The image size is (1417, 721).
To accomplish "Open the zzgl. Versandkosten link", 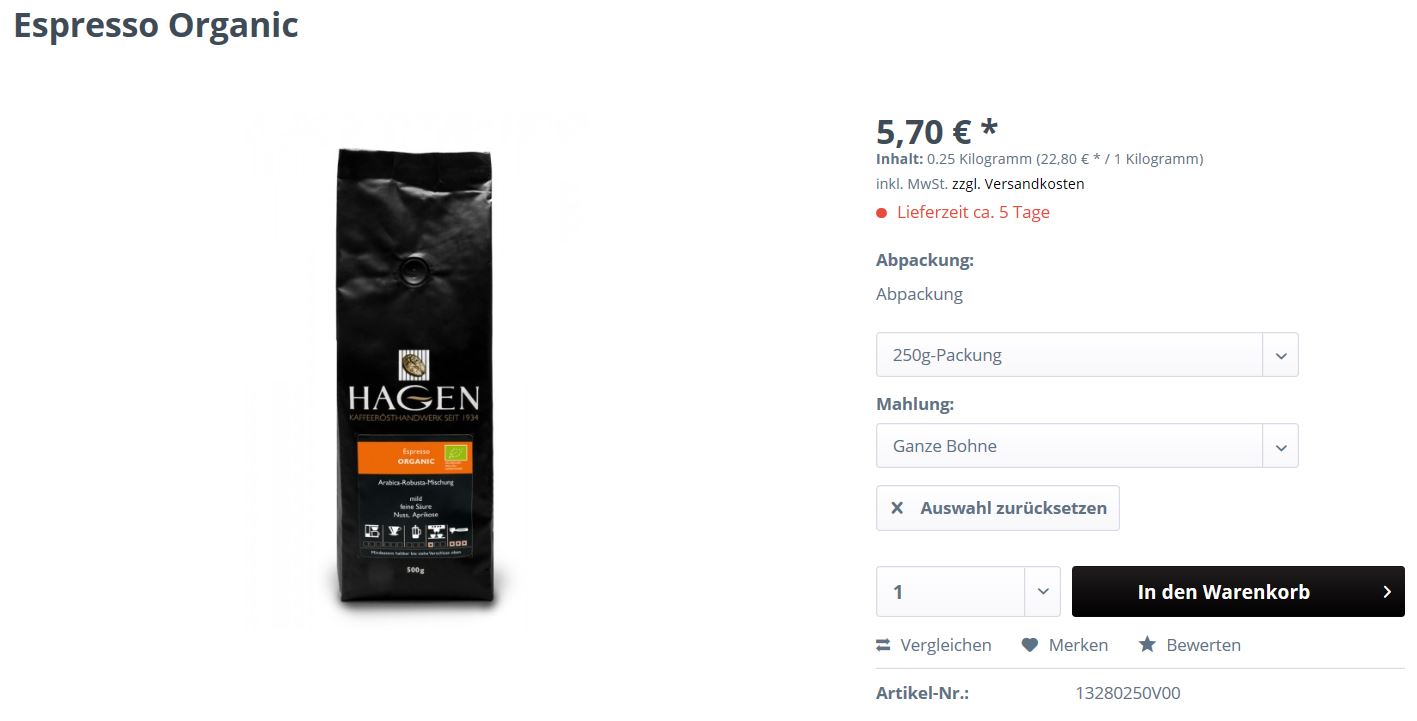I will 1018,184.
